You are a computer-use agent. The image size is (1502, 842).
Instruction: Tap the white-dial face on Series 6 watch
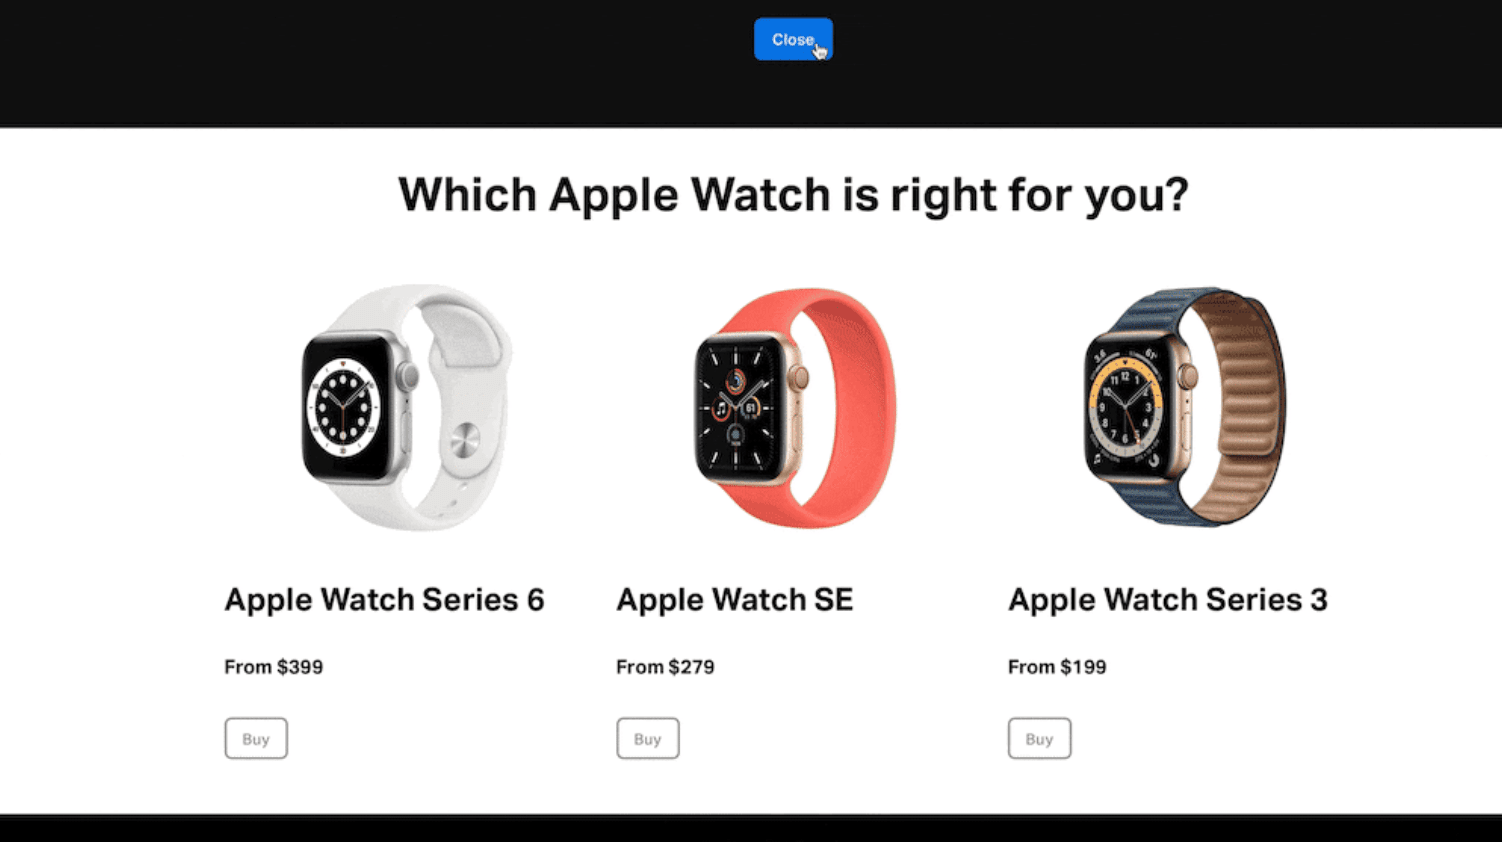click(344, 407)
